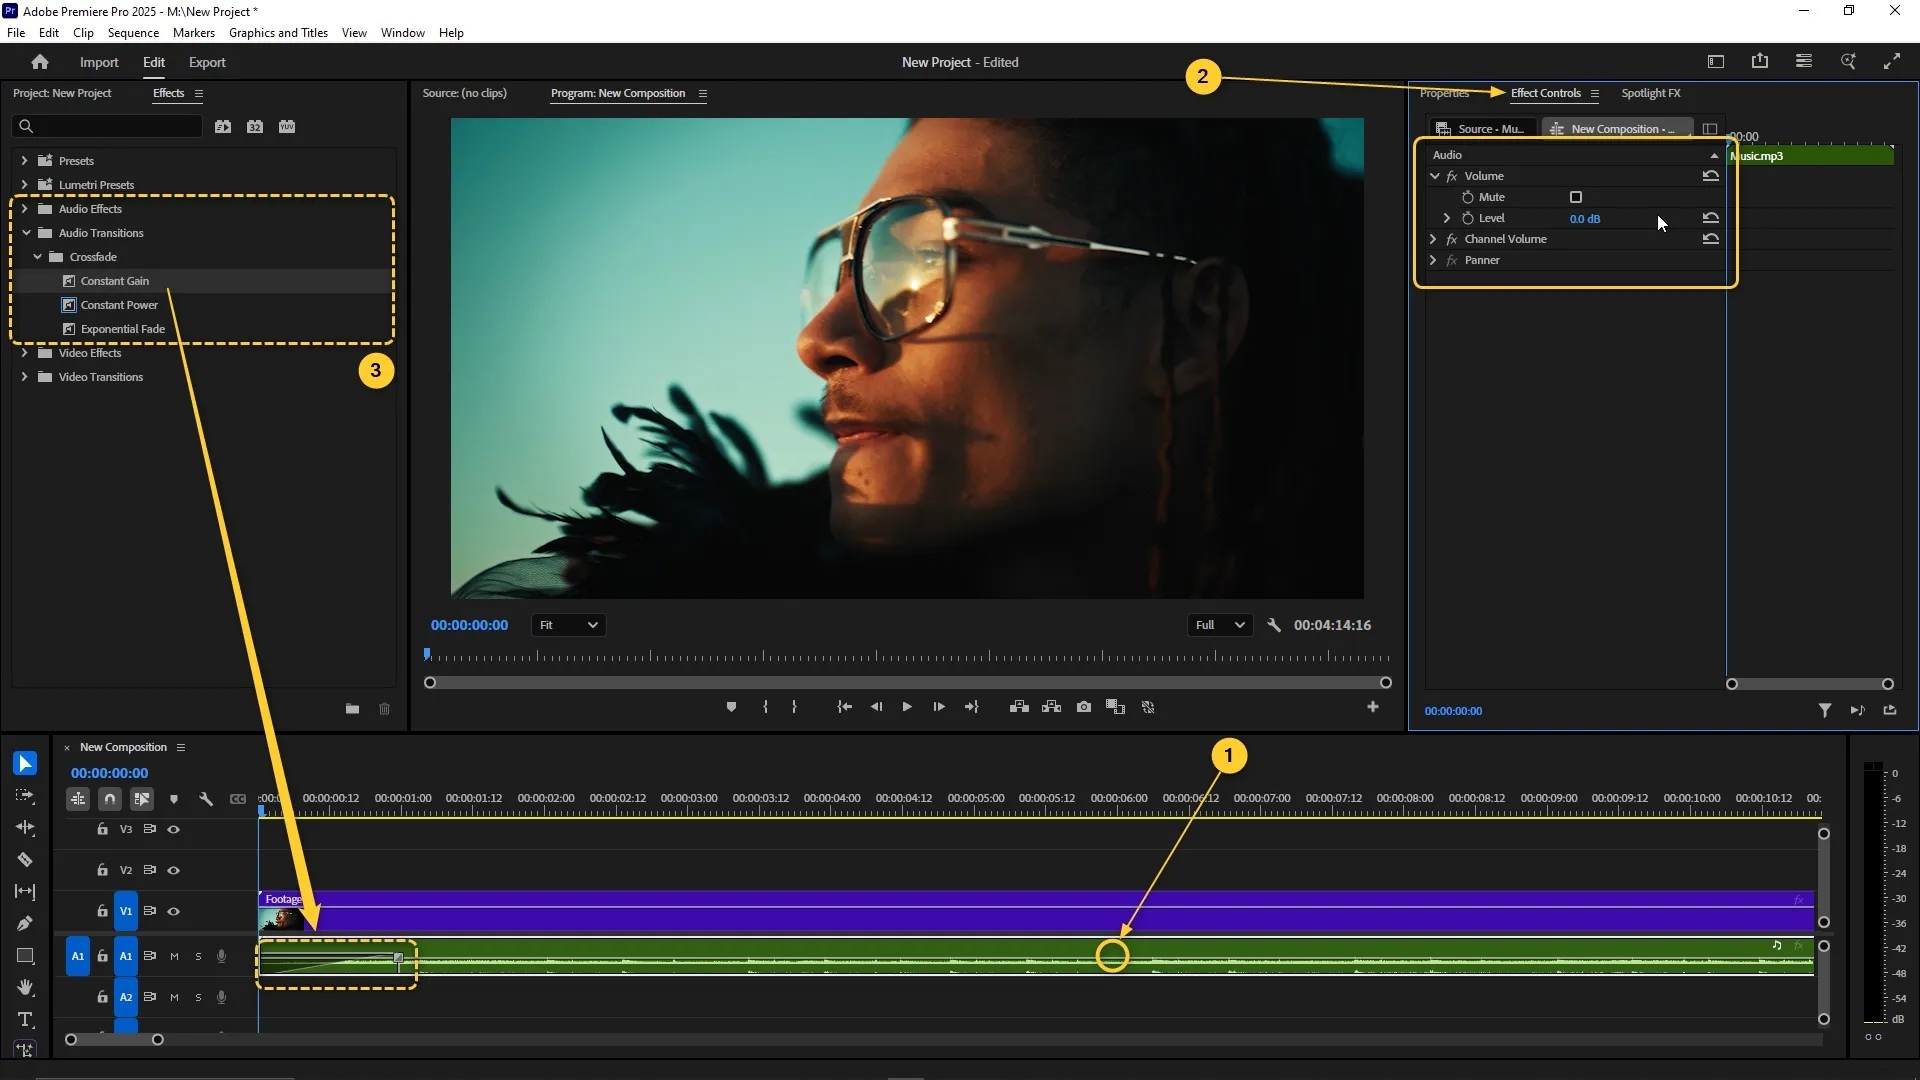Open the Markers menu

(x=194, y=33)
